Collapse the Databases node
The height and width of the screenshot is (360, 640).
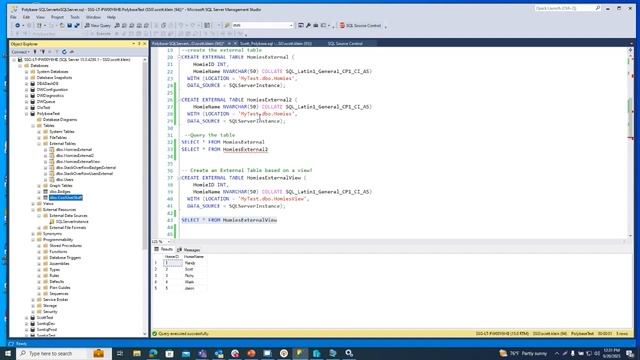pyautogui.click(x=20, y=65)
